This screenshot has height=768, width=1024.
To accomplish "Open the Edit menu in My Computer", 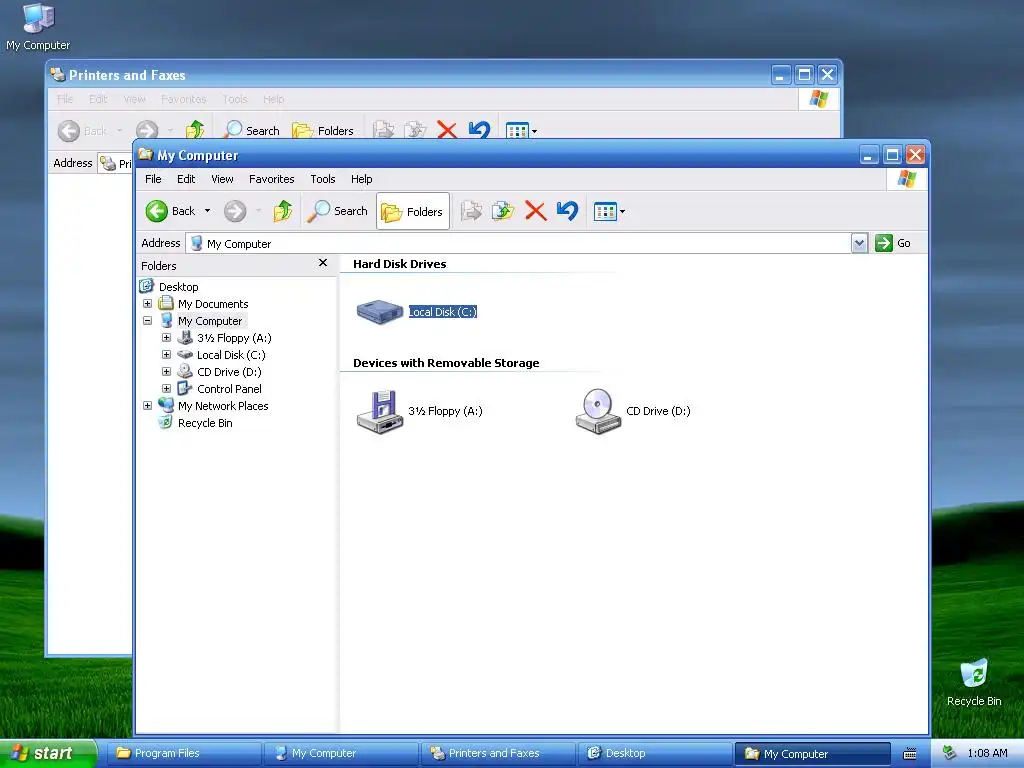I will (186, 179).
